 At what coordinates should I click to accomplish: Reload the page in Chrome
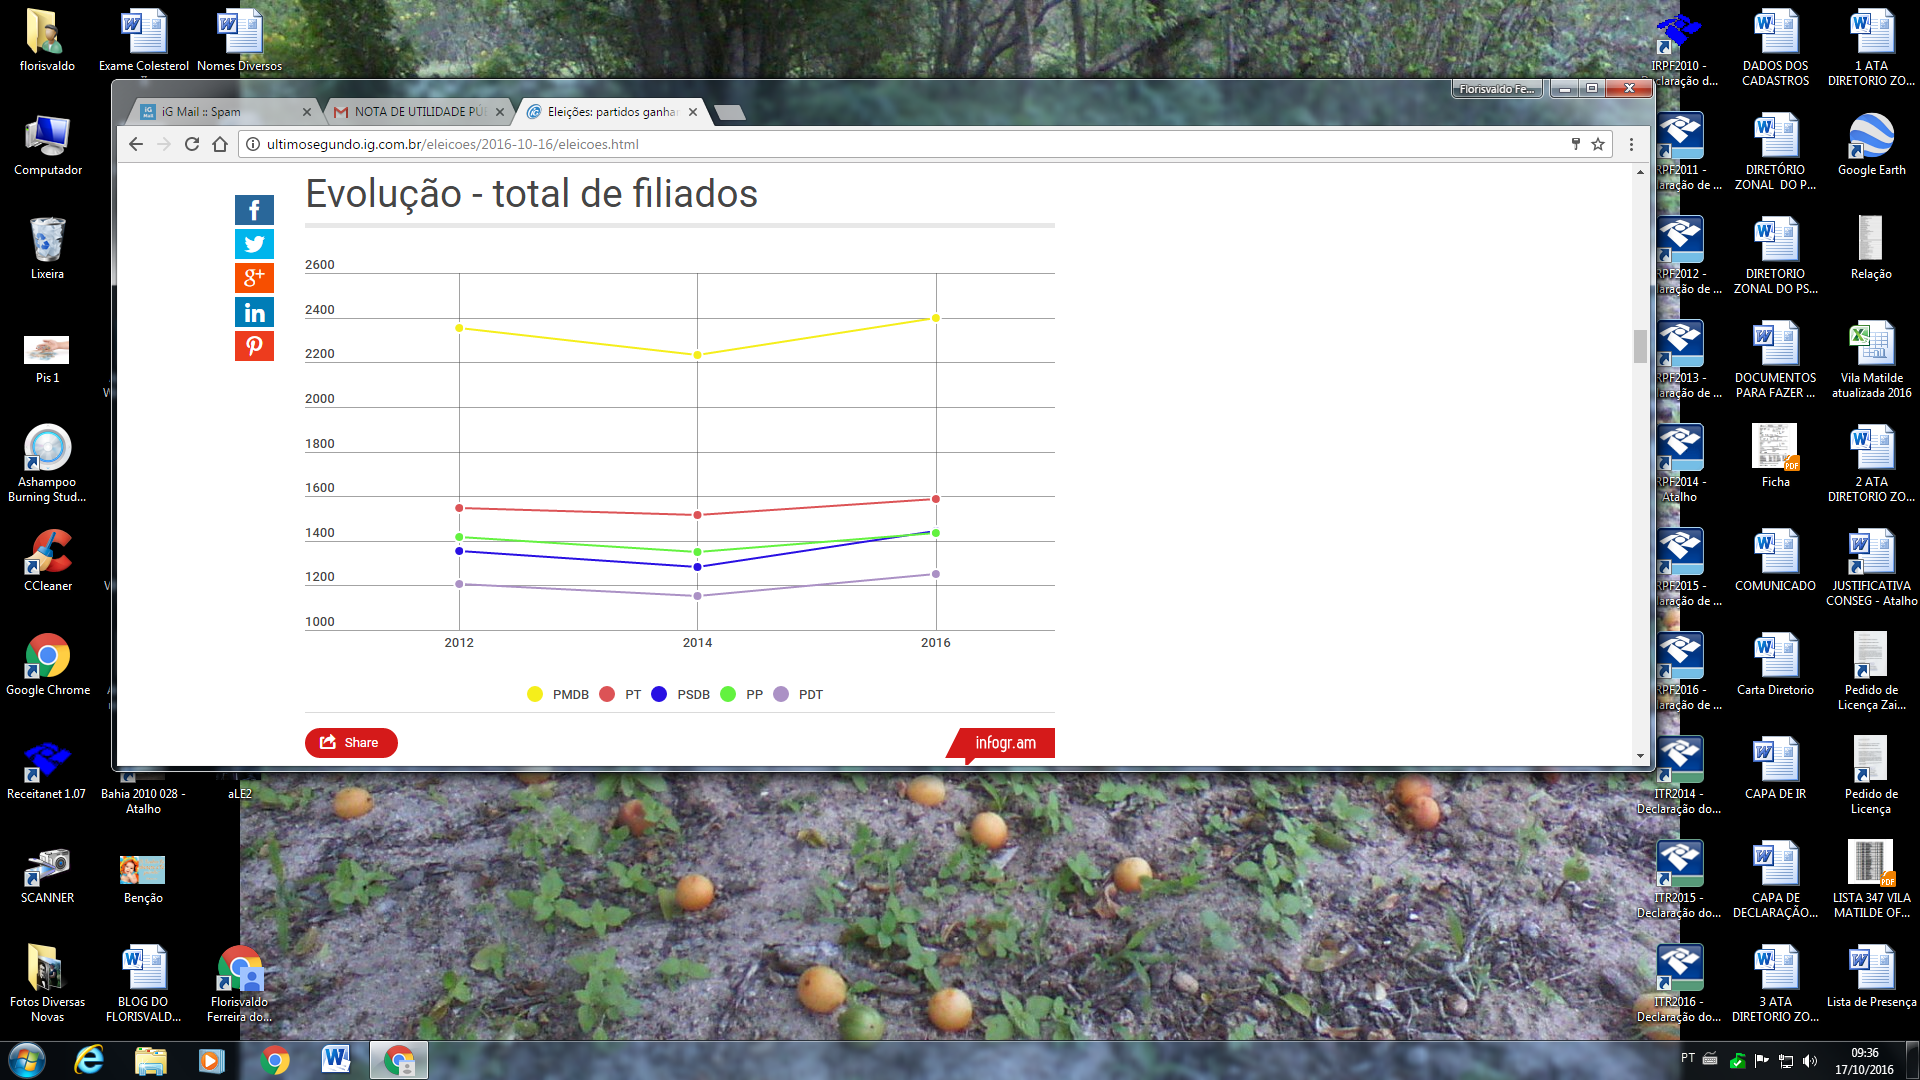(x=192, y=144)
